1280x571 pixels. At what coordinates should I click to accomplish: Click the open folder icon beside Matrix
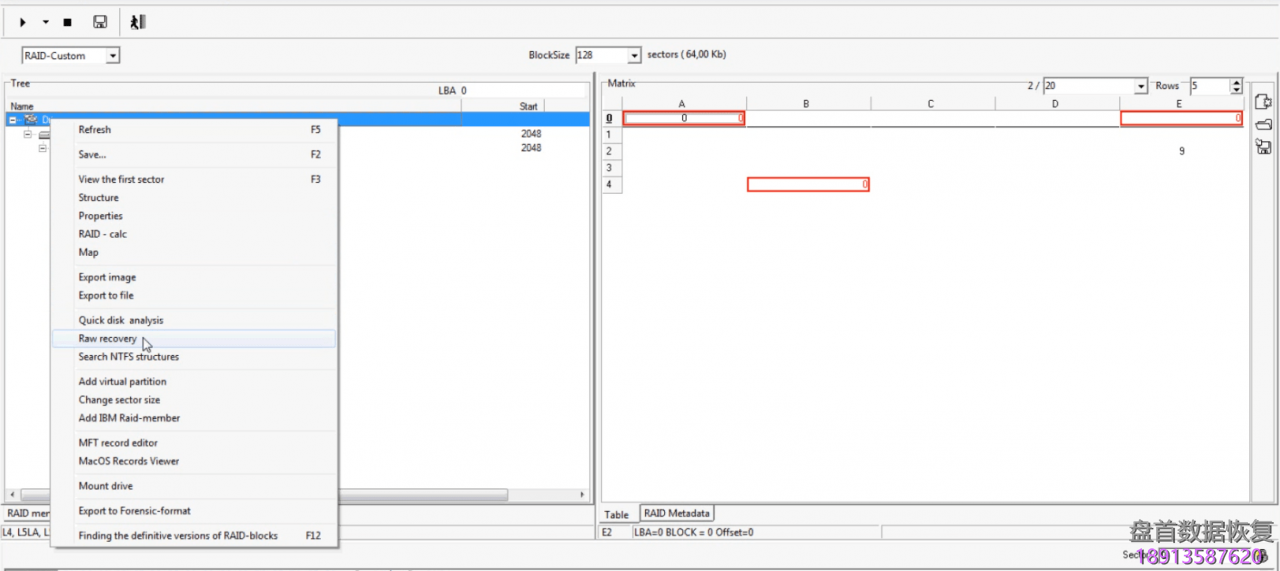tap(1263, 124)
